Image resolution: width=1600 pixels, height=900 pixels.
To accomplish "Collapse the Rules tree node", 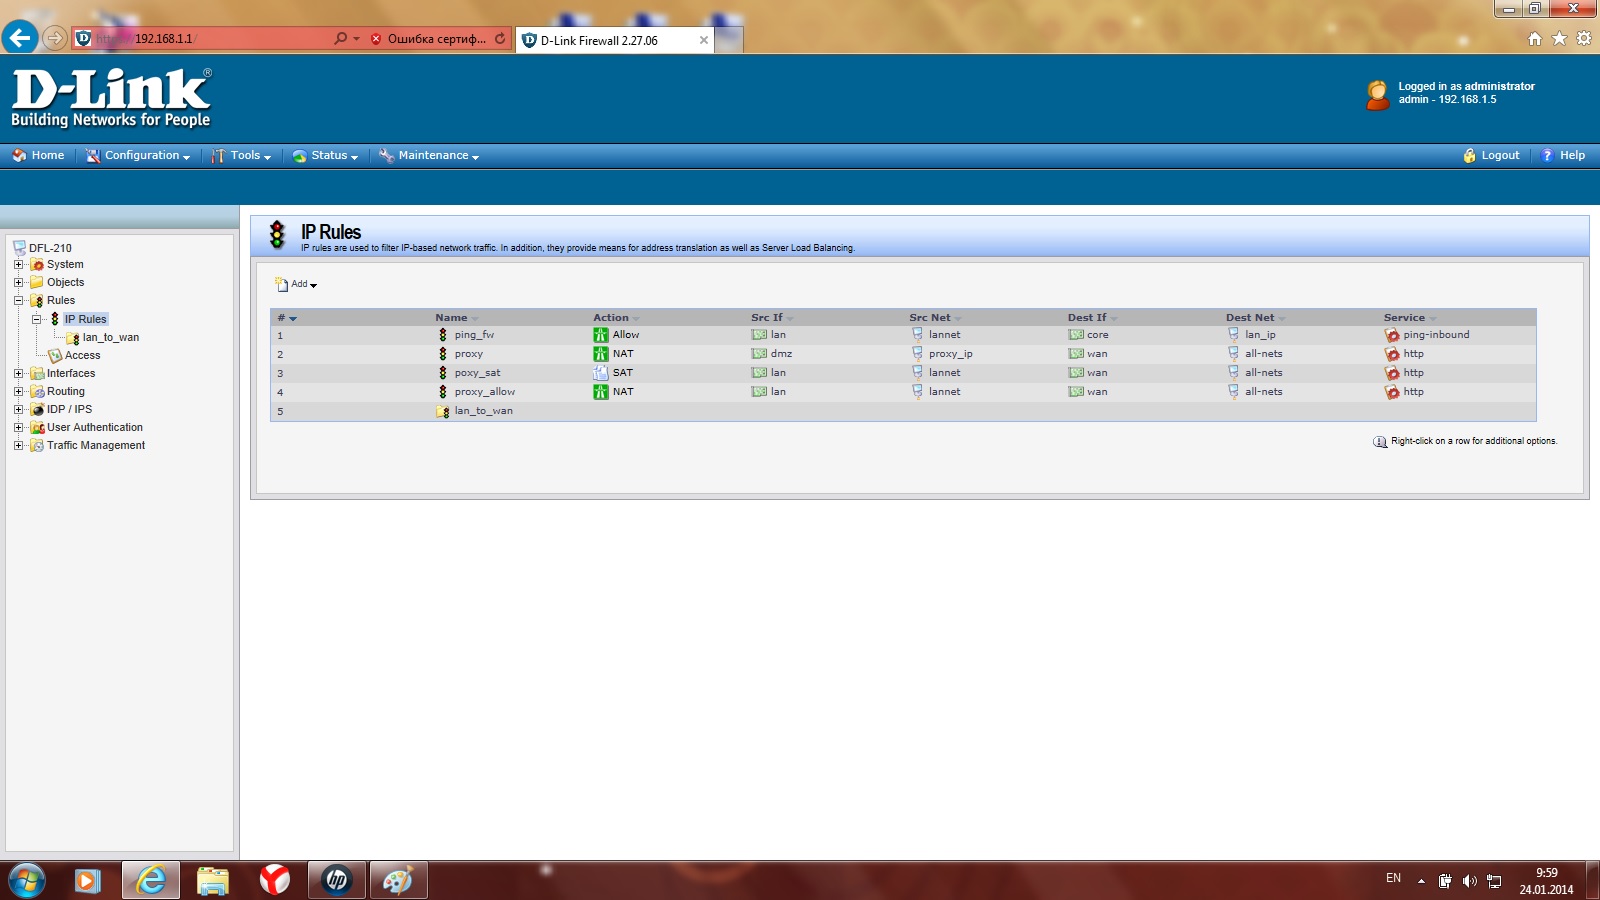I will tap(18, 301).
